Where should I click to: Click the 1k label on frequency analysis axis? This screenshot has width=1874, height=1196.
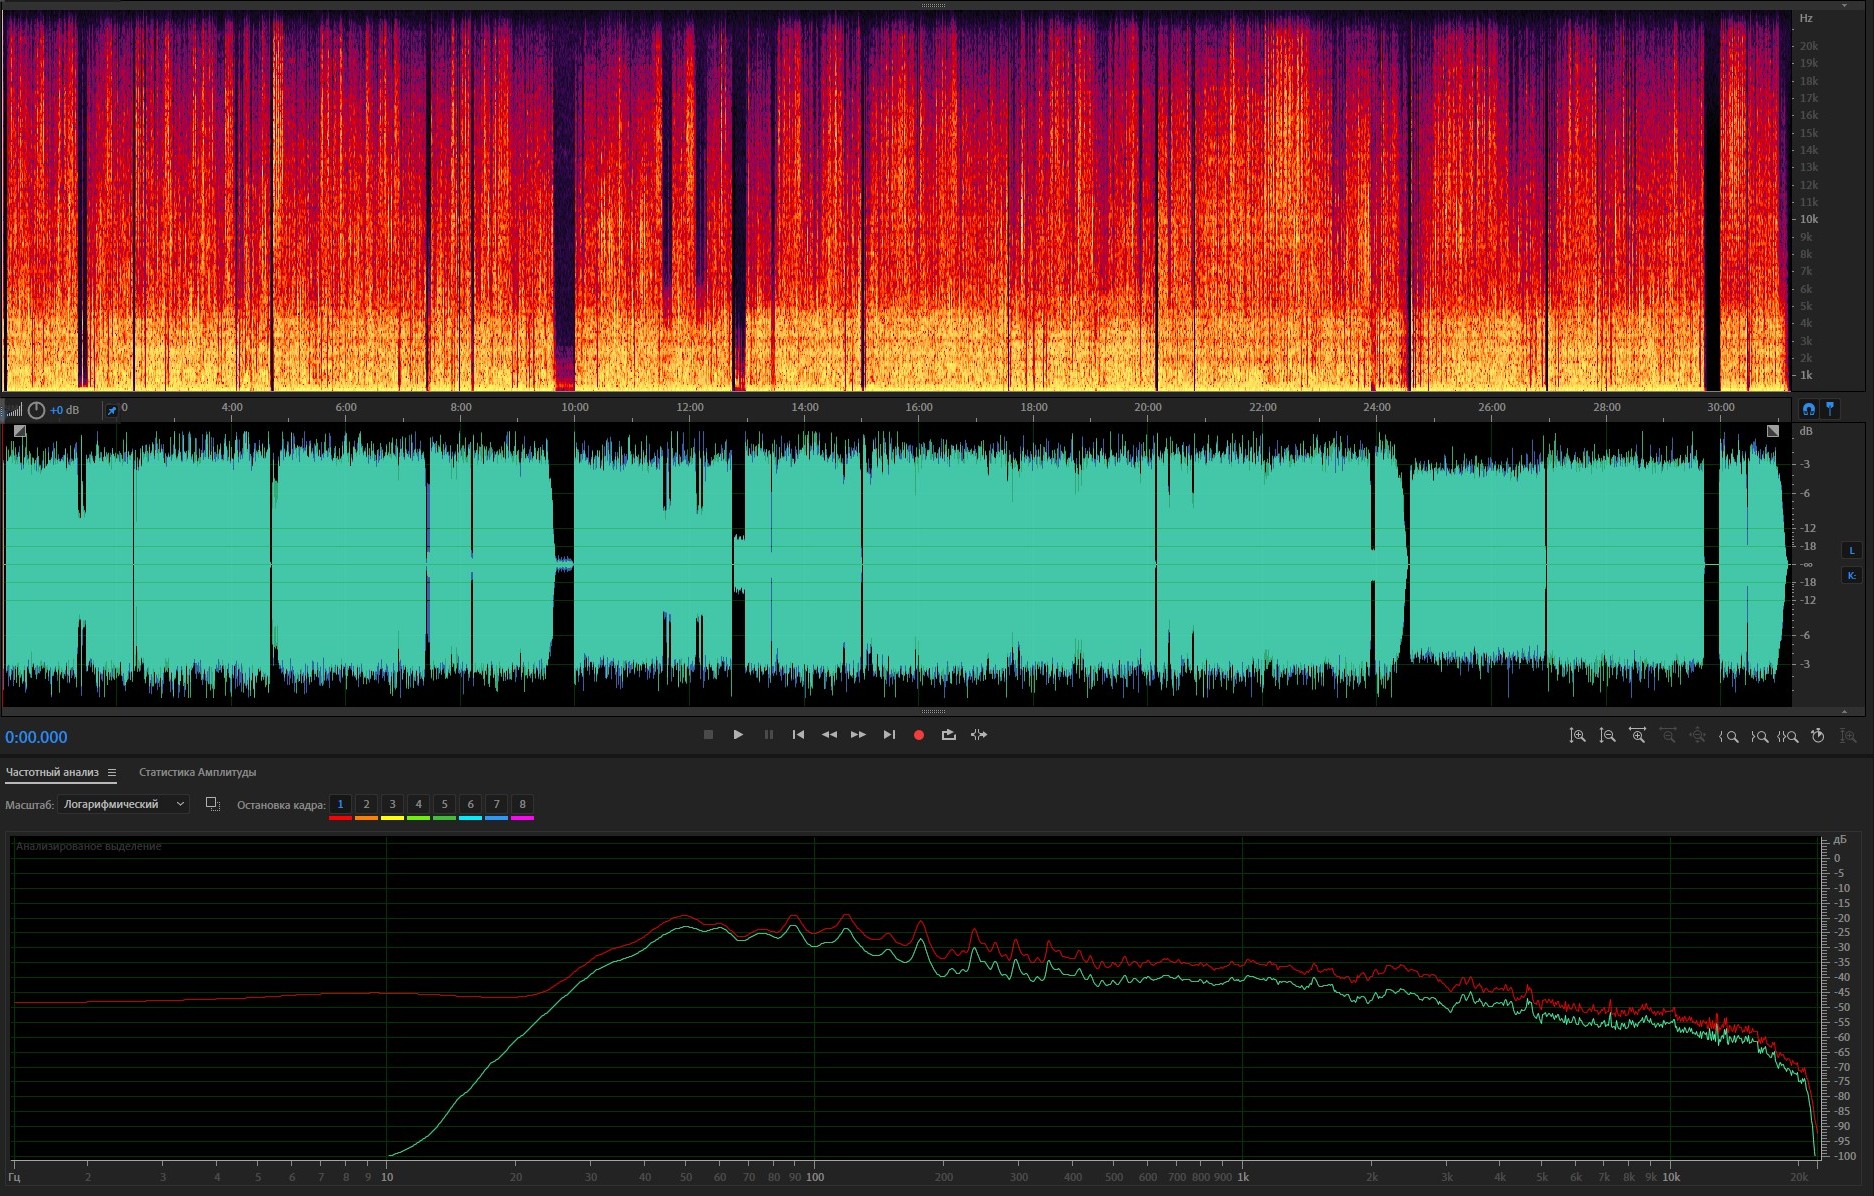click(1243, 1177)
